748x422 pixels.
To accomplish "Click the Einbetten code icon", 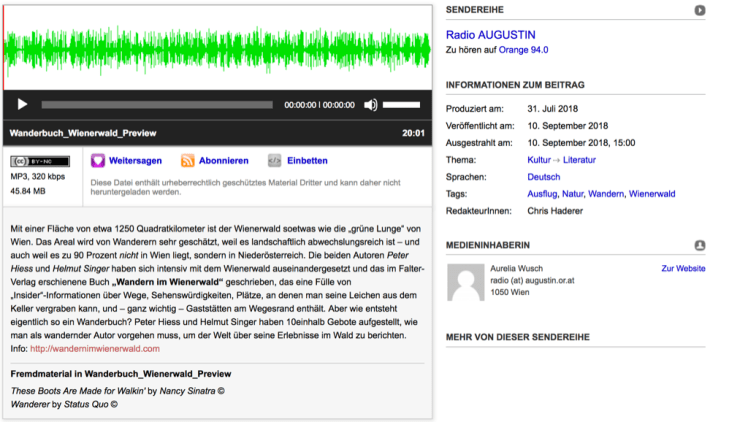I will point(275,160).
